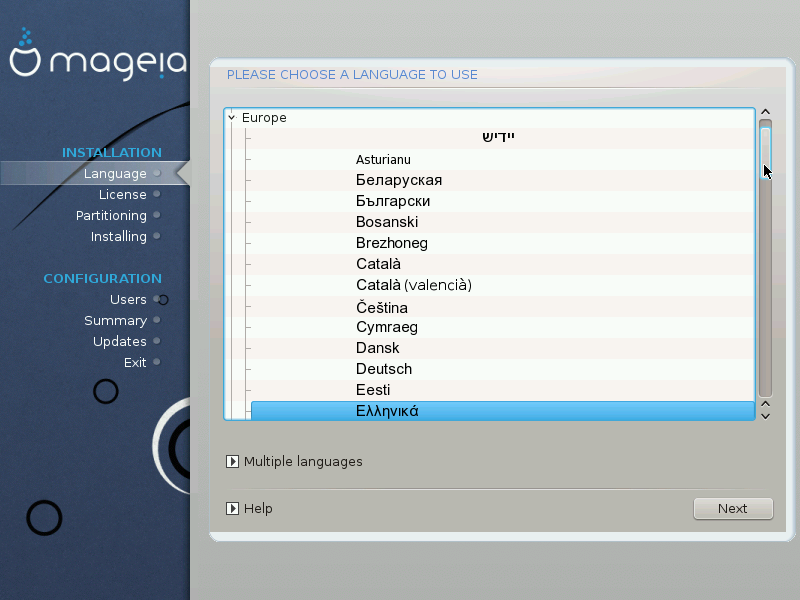Click the Users step in sidebar
The width and height of the screenshot is (800, 600).
coord(128,299)
